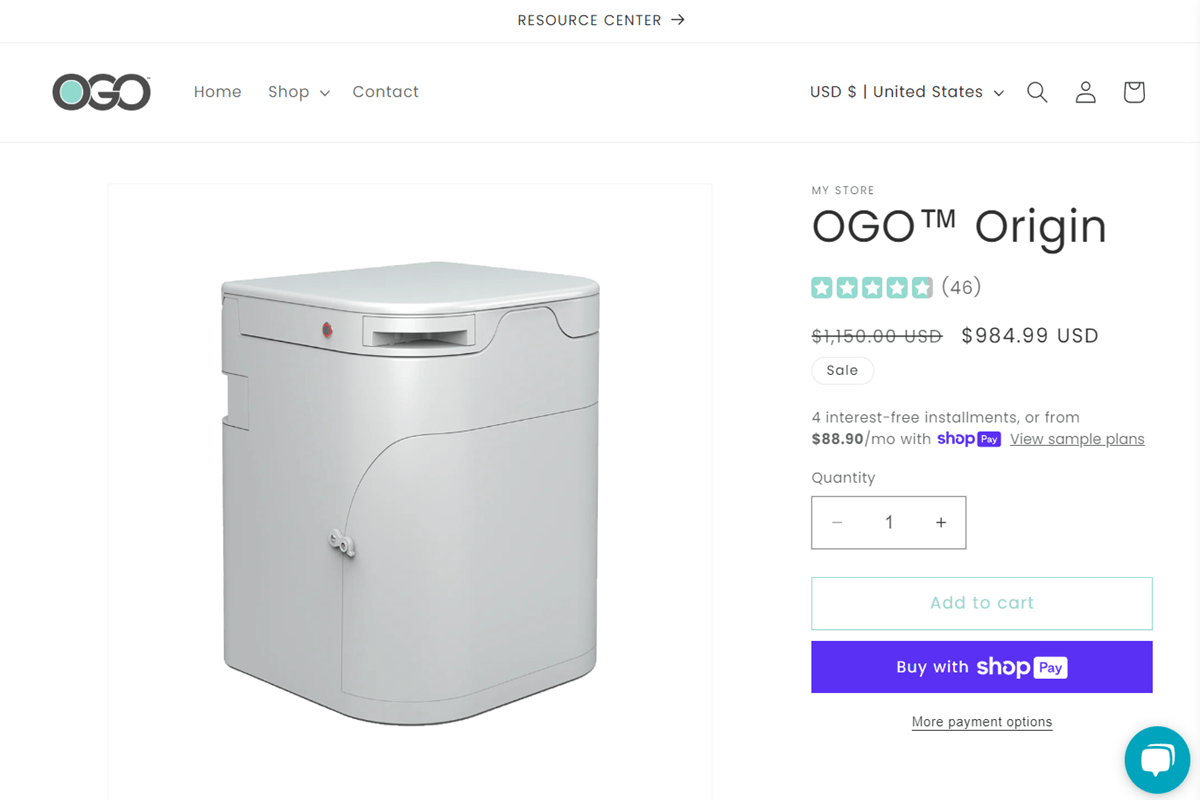Click the quantity input field
Viewport: 1200px width, 800px height.
888,522
